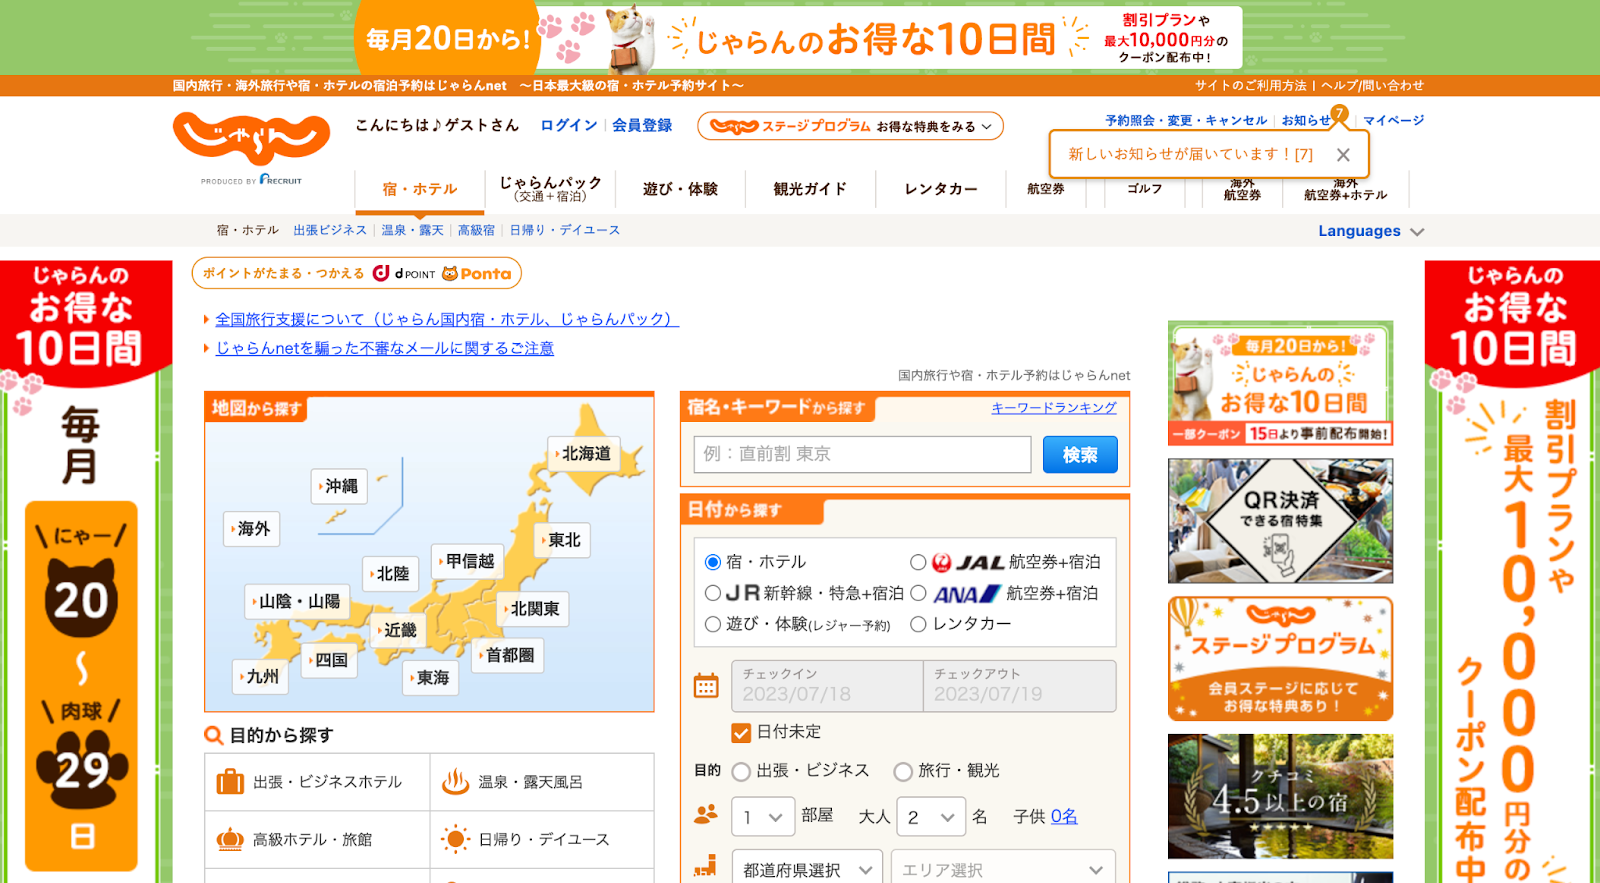Open the ステージプログラム sidebar banner
The width and height of the screenshot is (1600, 883).
click(1280, 659)
